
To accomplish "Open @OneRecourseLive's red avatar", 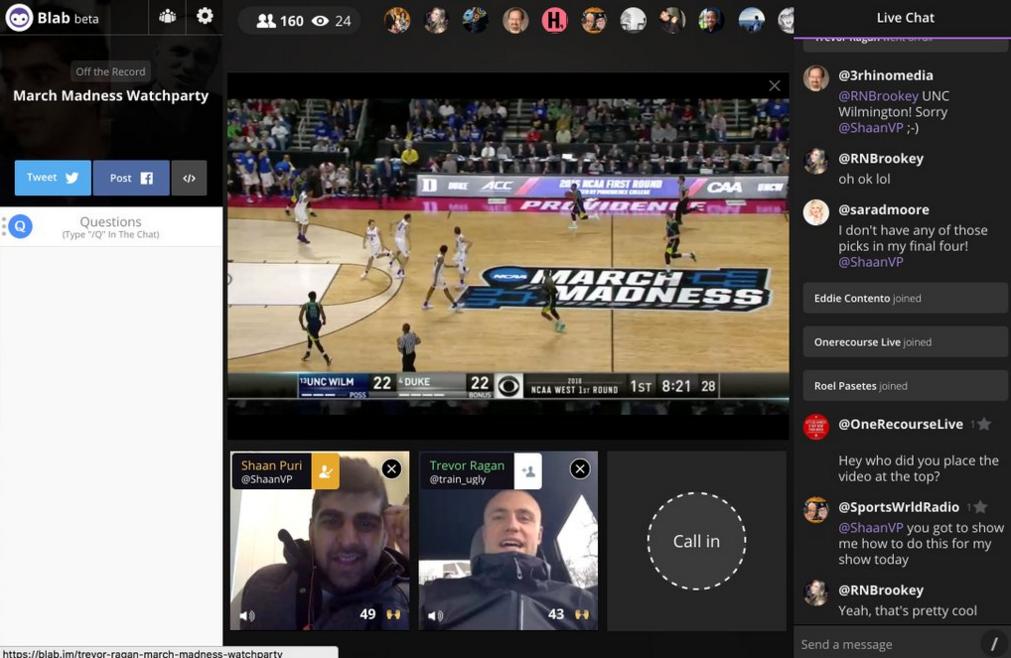I will pyautogui.click(x=816, y=427).
